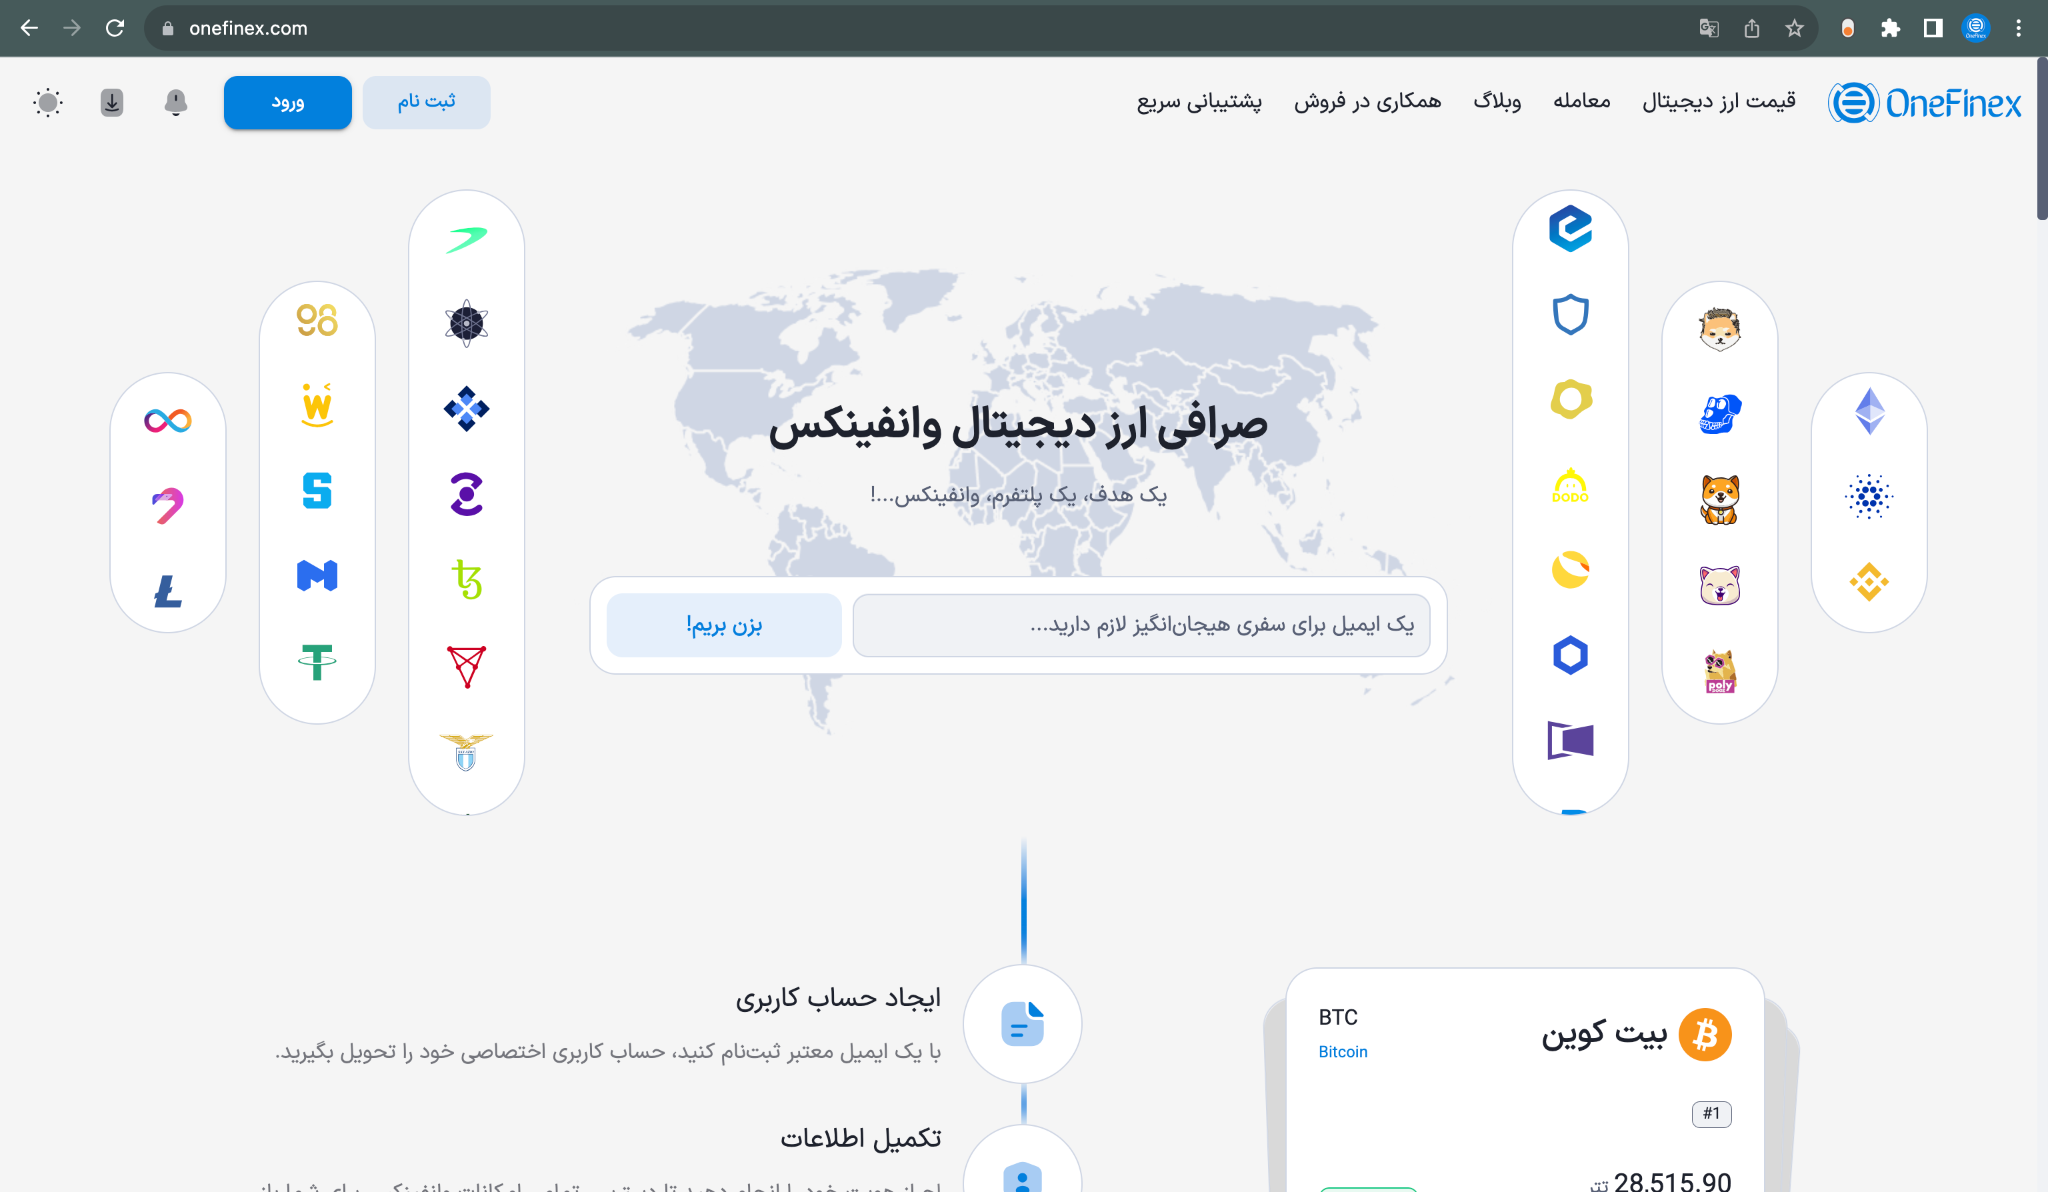Reload the page in browser toolbar
The height and width of the screenshot is (1192, 2048).
(115, 28)
